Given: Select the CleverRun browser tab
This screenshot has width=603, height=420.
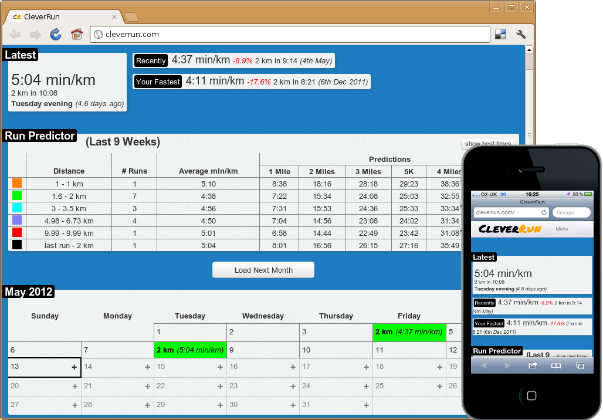Looking at the screenshot, I should pos(63,17).
